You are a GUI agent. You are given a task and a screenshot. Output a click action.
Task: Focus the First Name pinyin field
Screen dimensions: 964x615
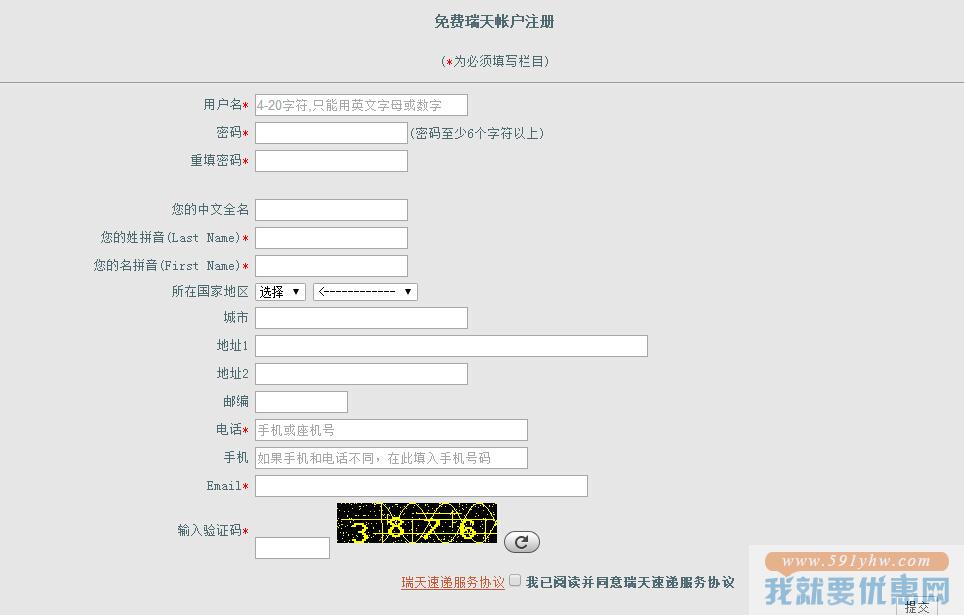[x=331, y=266]
